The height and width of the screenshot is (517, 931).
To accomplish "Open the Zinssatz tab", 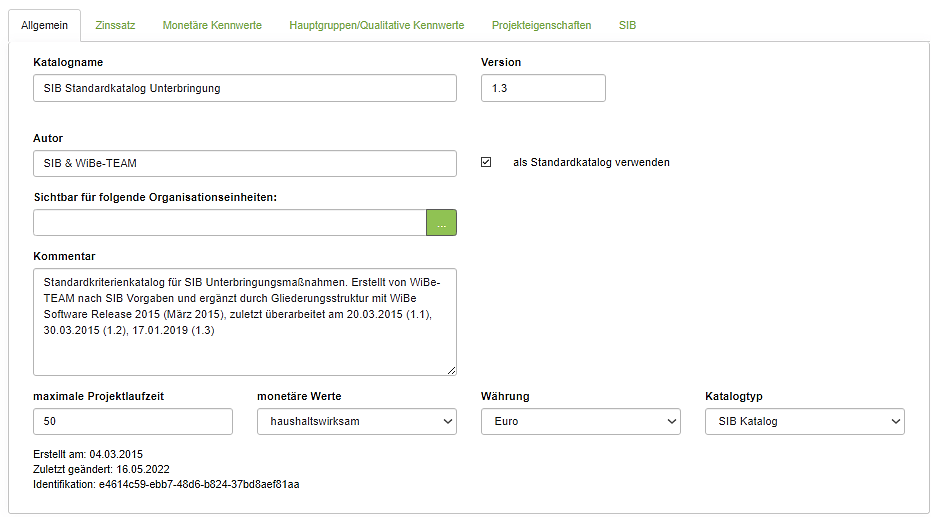I will coord(115,25).
